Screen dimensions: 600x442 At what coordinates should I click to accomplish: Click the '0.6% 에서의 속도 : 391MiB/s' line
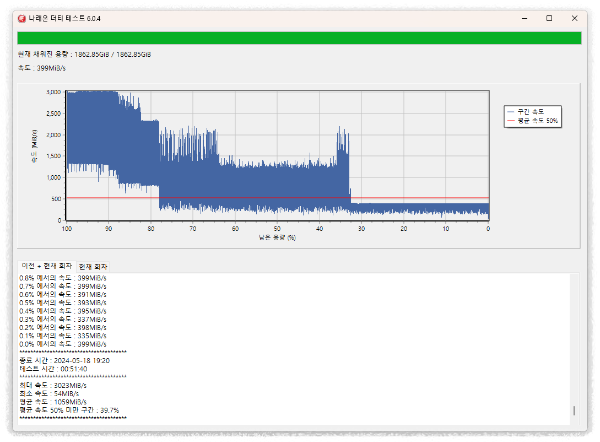63,295
